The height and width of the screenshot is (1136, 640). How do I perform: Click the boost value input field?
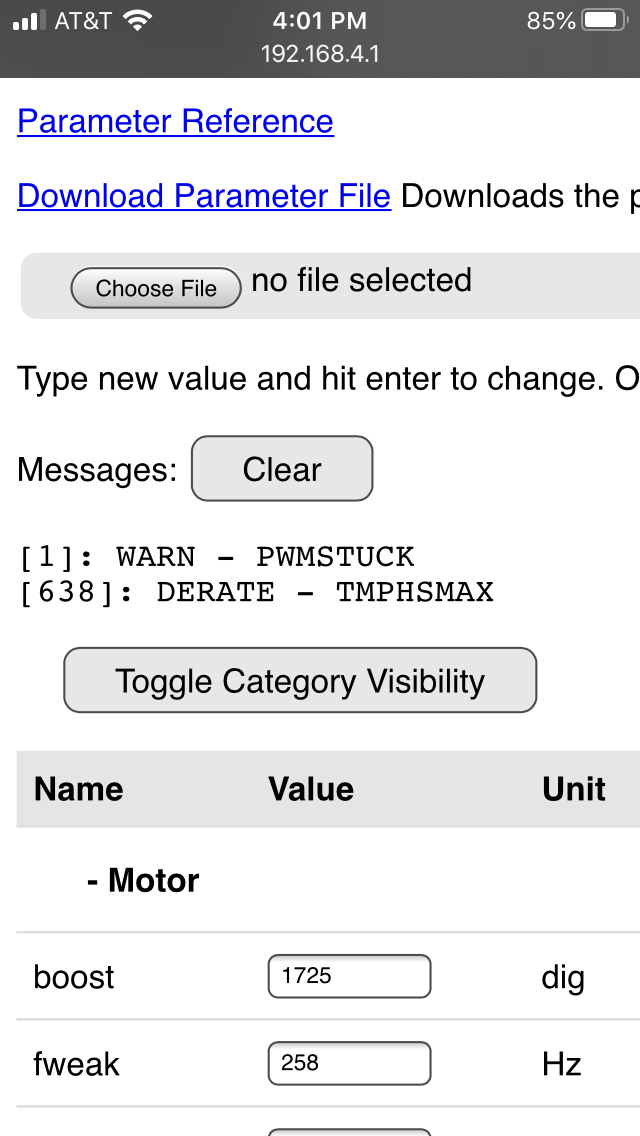click(349, 976)
